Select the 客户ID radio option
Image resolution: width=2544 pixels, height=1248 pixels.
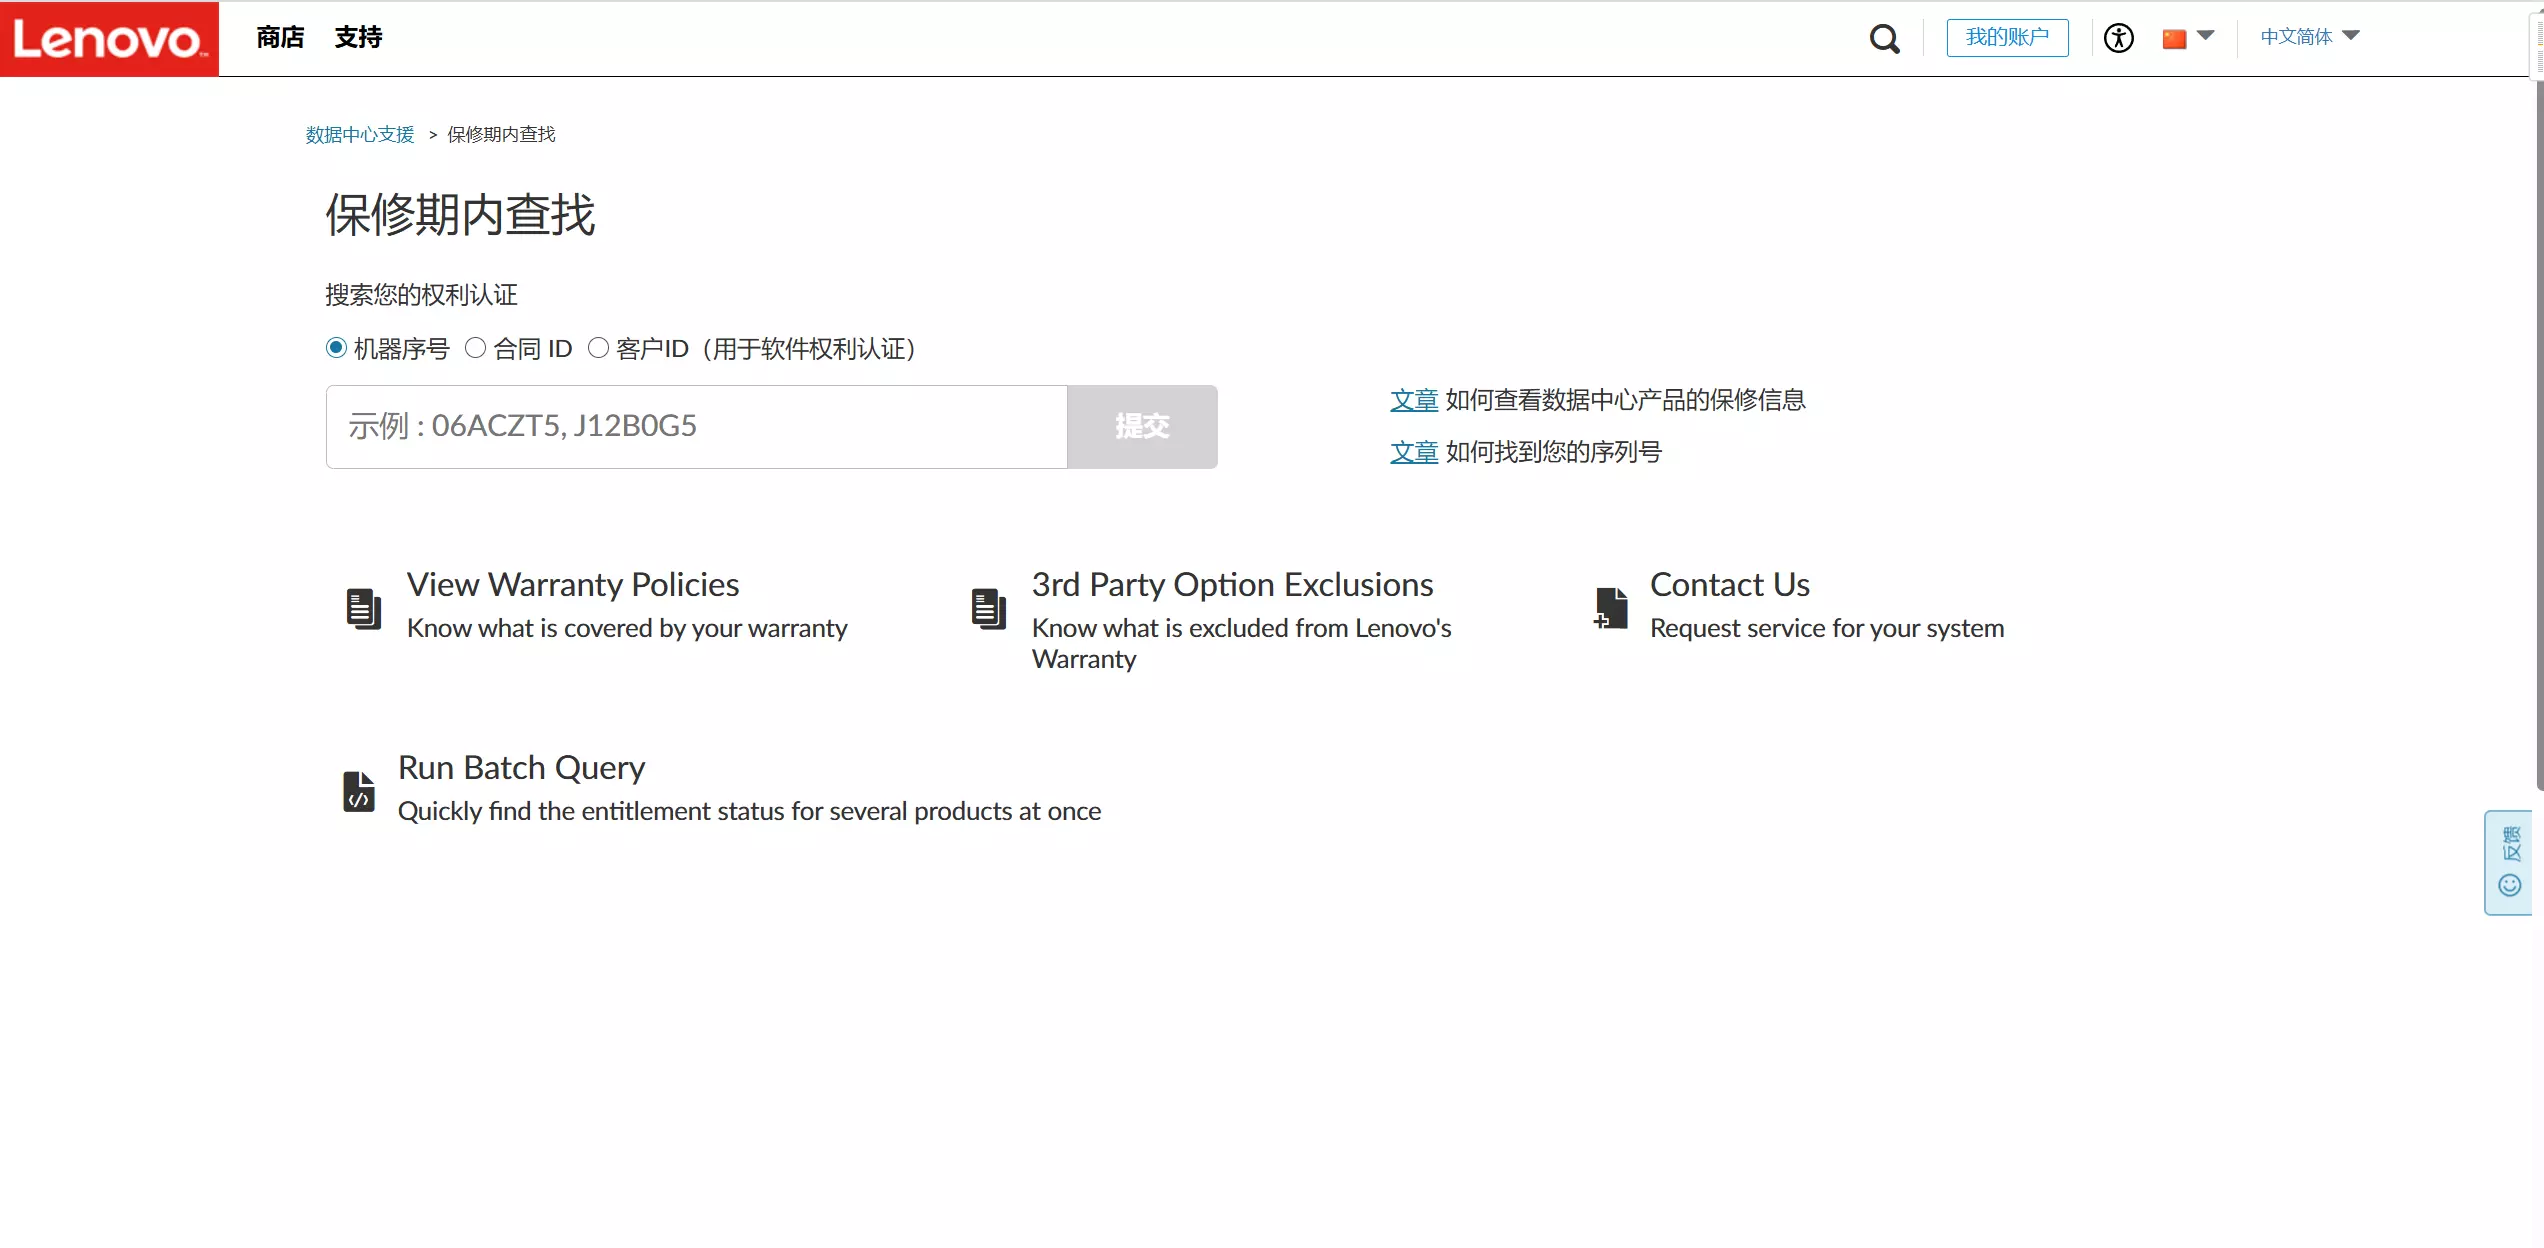pos(598,348)
